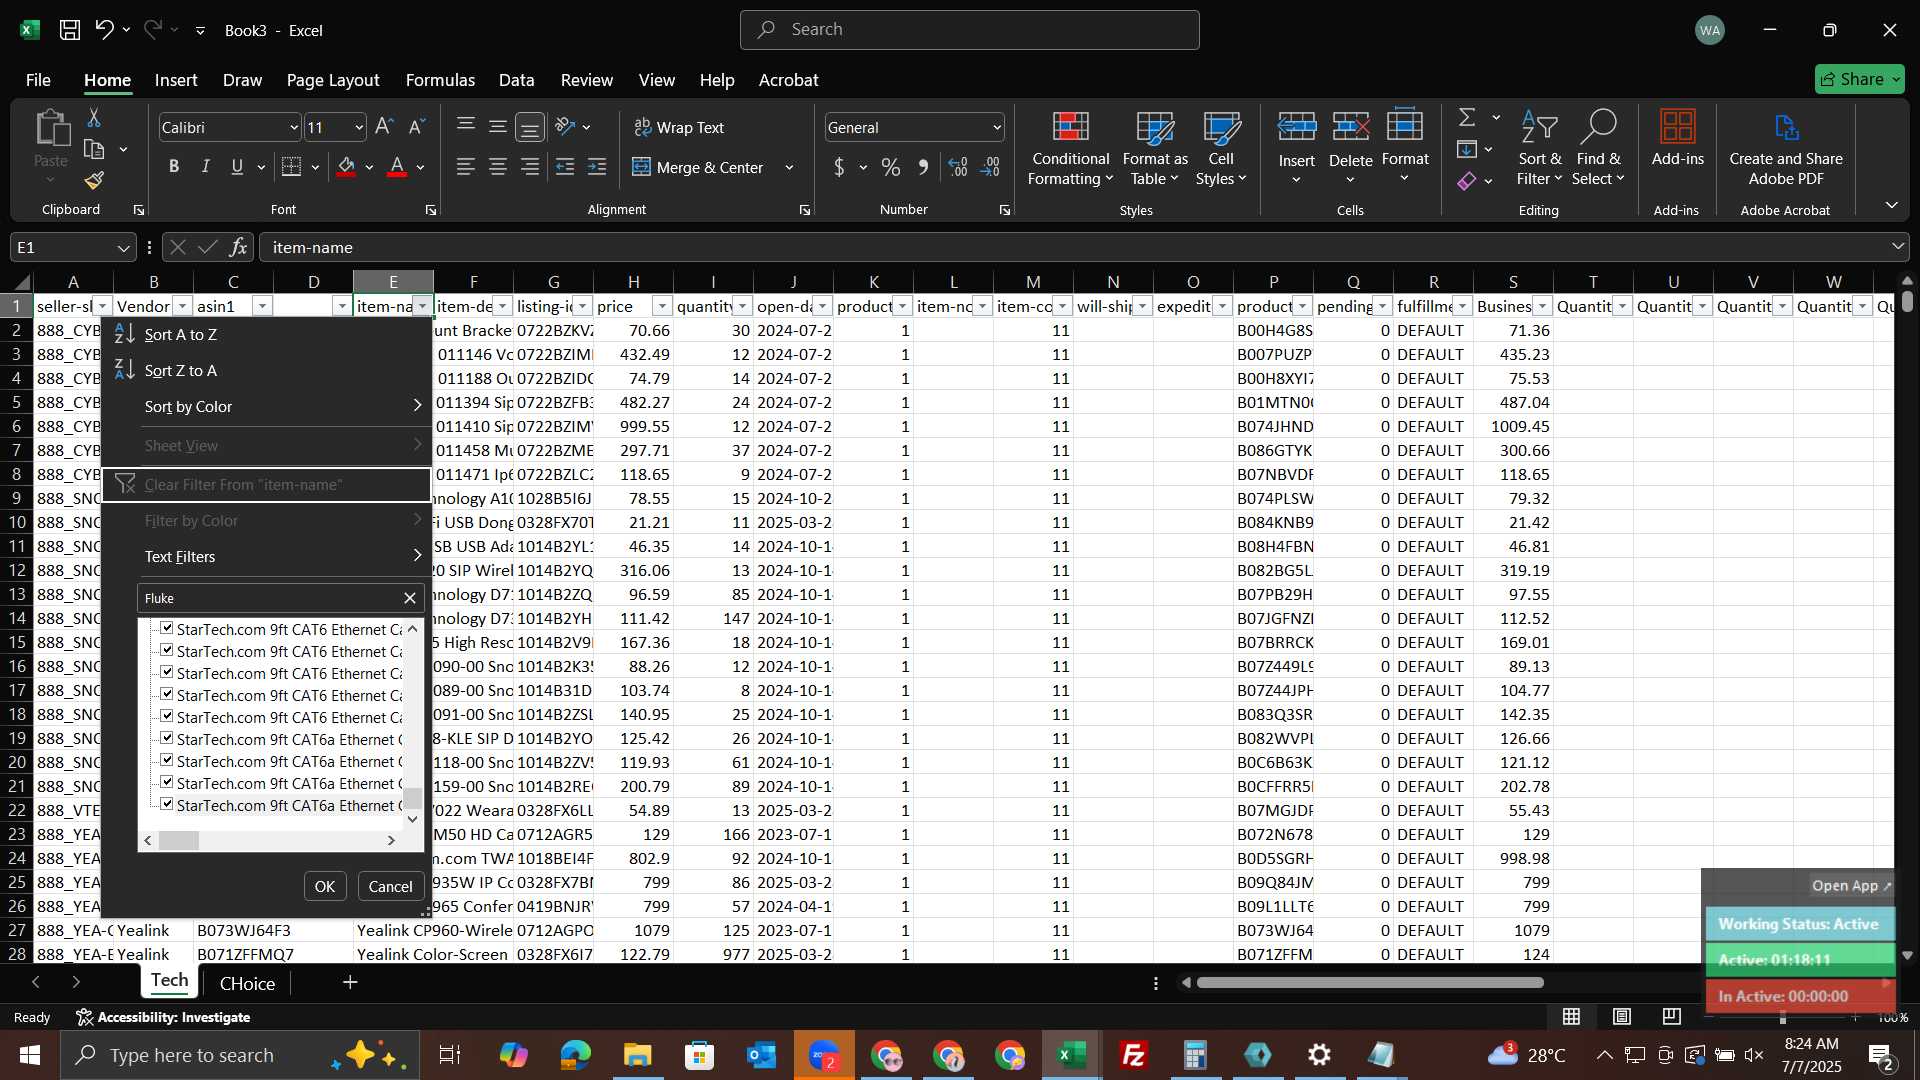Screen dimensions: 1920x1080
Task: Open the Add-ins icon
Action: coord(1677,138)
